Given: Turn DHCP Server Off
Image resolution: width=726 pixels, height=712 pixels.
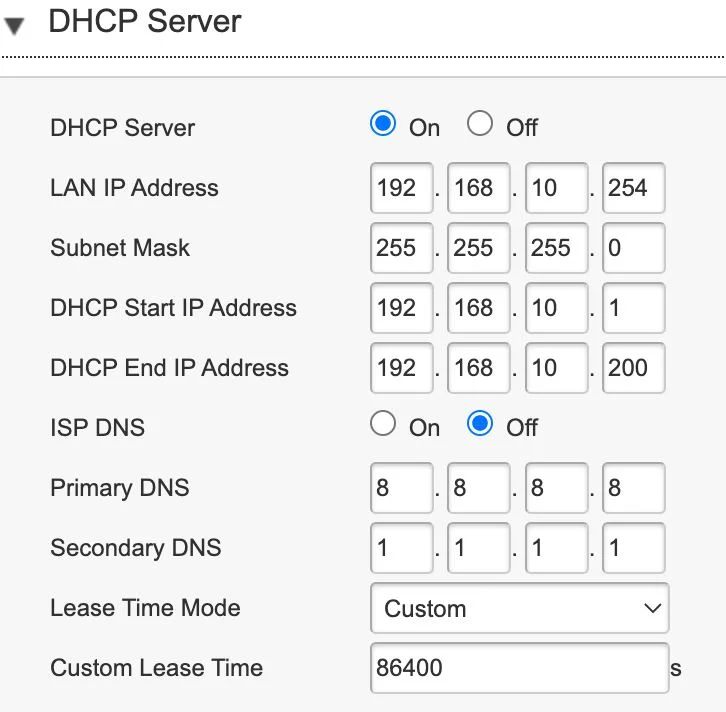Looking at the screenshot, I should [480, 125].
